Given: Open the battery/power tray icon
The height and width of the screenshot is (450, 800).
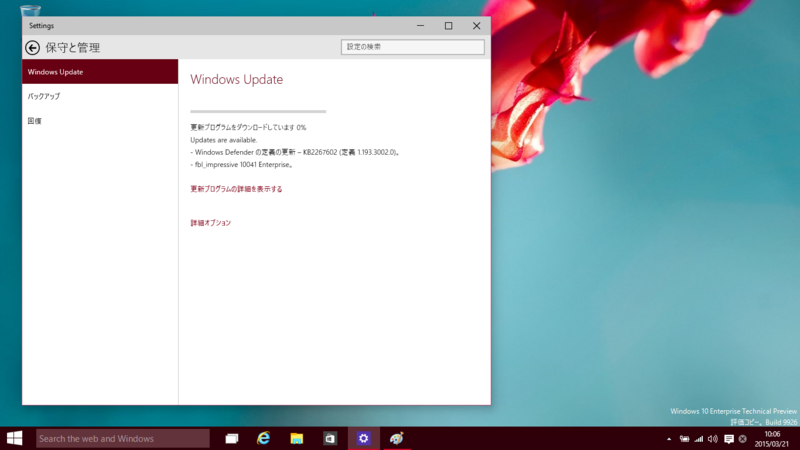Looking at the screenshot, I should tap(684, 439).
